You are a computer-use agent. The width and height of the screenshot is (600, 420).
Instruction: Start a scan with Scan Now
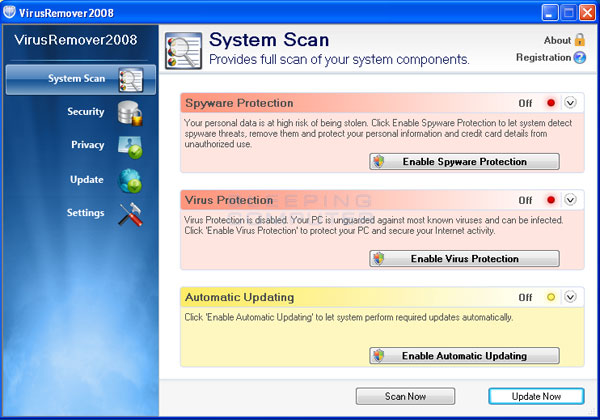(x=405, y=396)
